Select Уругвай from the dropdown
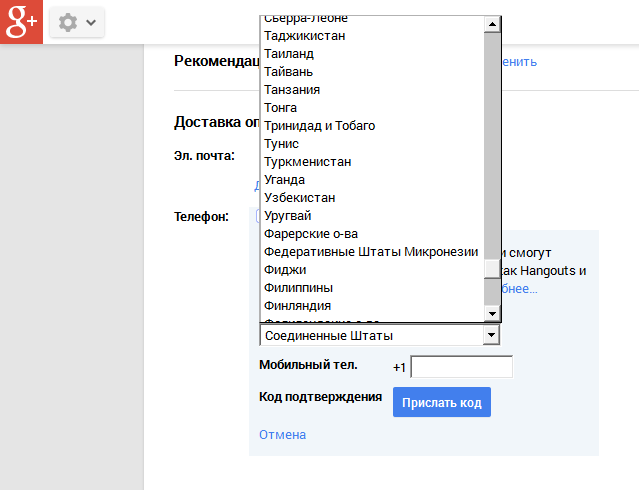The height and width of the screenshot is (490, 639). pyautogui.click(x=289, y=216)
